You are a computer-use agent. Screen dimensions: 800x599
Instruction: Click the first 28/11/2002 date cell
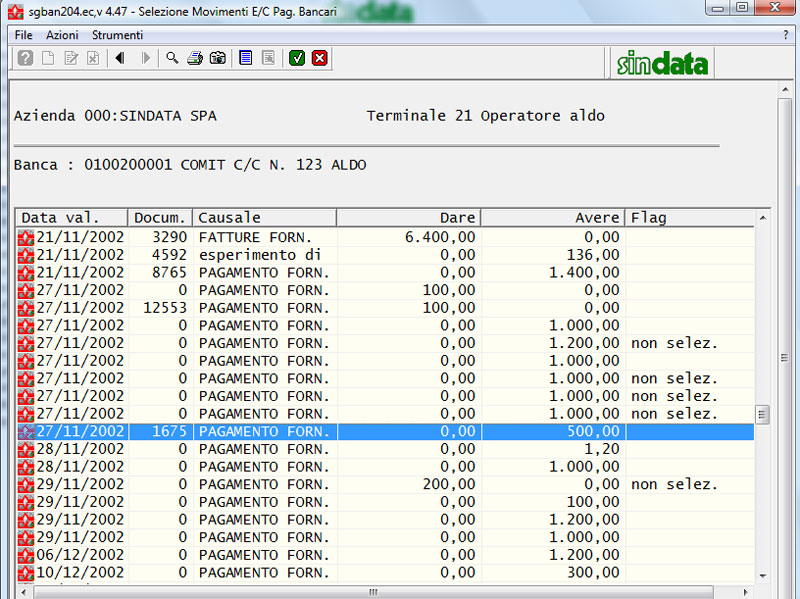(80, 449)
